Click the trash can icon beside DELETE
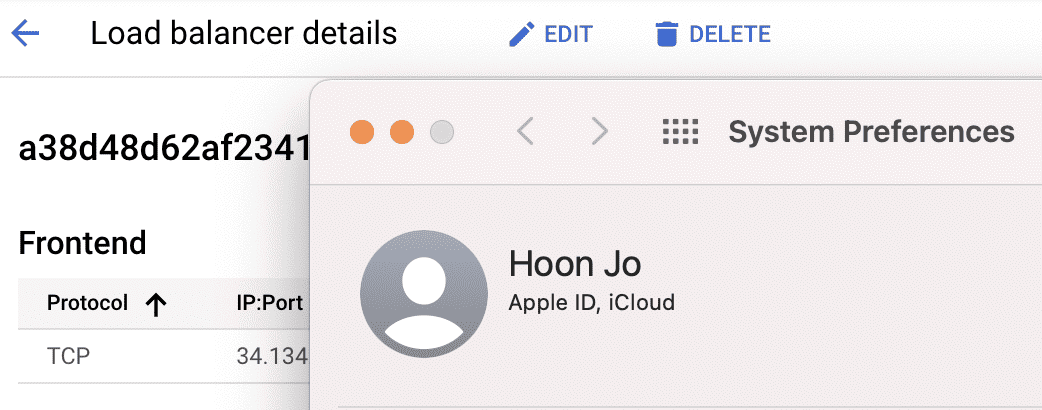The image size is (1042, 410). tap(667, 34)
